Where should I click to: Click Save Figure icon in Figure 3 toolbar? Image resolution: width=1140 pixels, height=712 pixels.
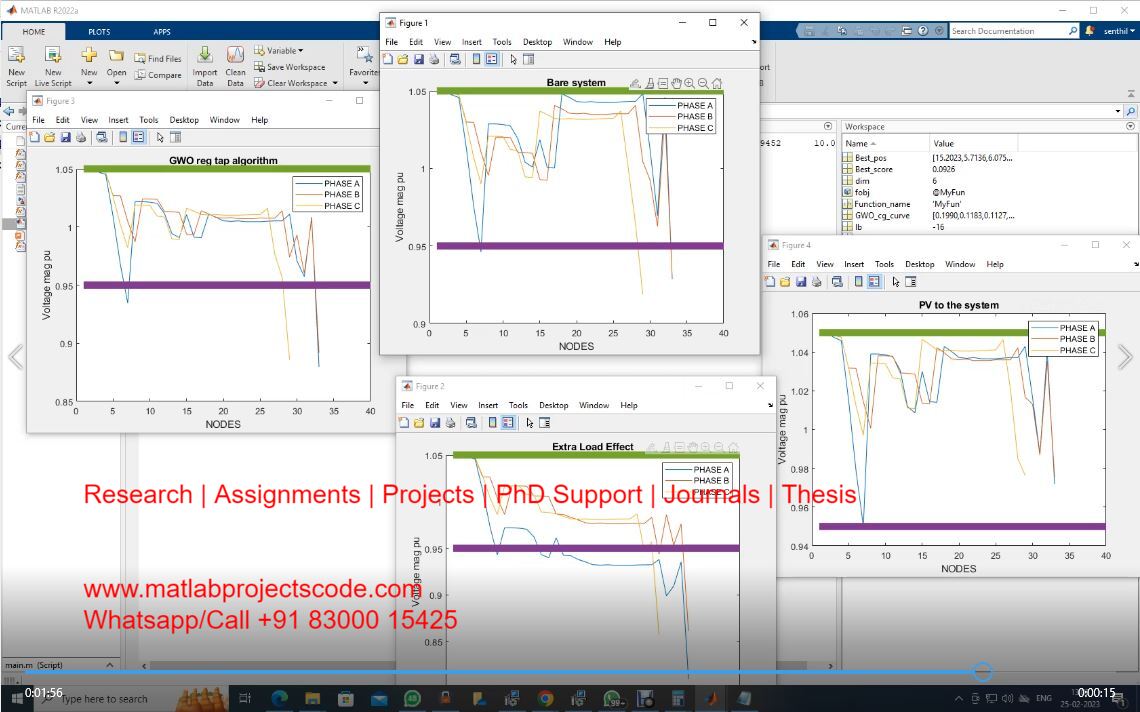coord(65,137)
